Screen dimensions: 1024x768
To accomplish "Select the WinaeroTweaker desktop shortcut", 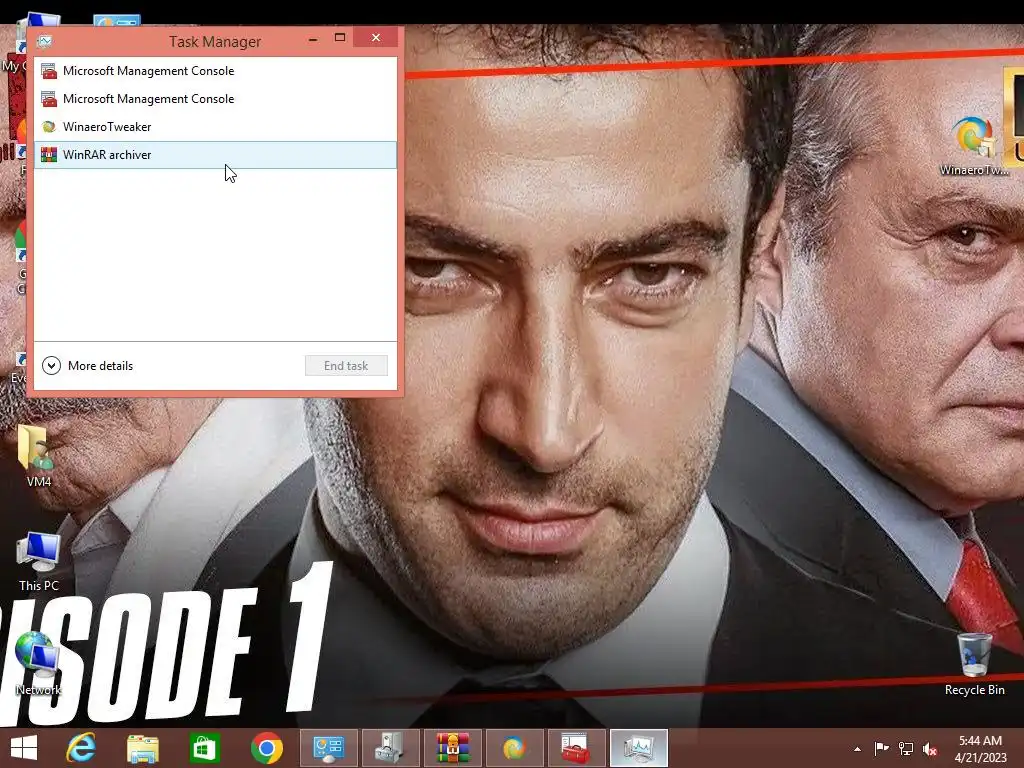I will point(974,145).
